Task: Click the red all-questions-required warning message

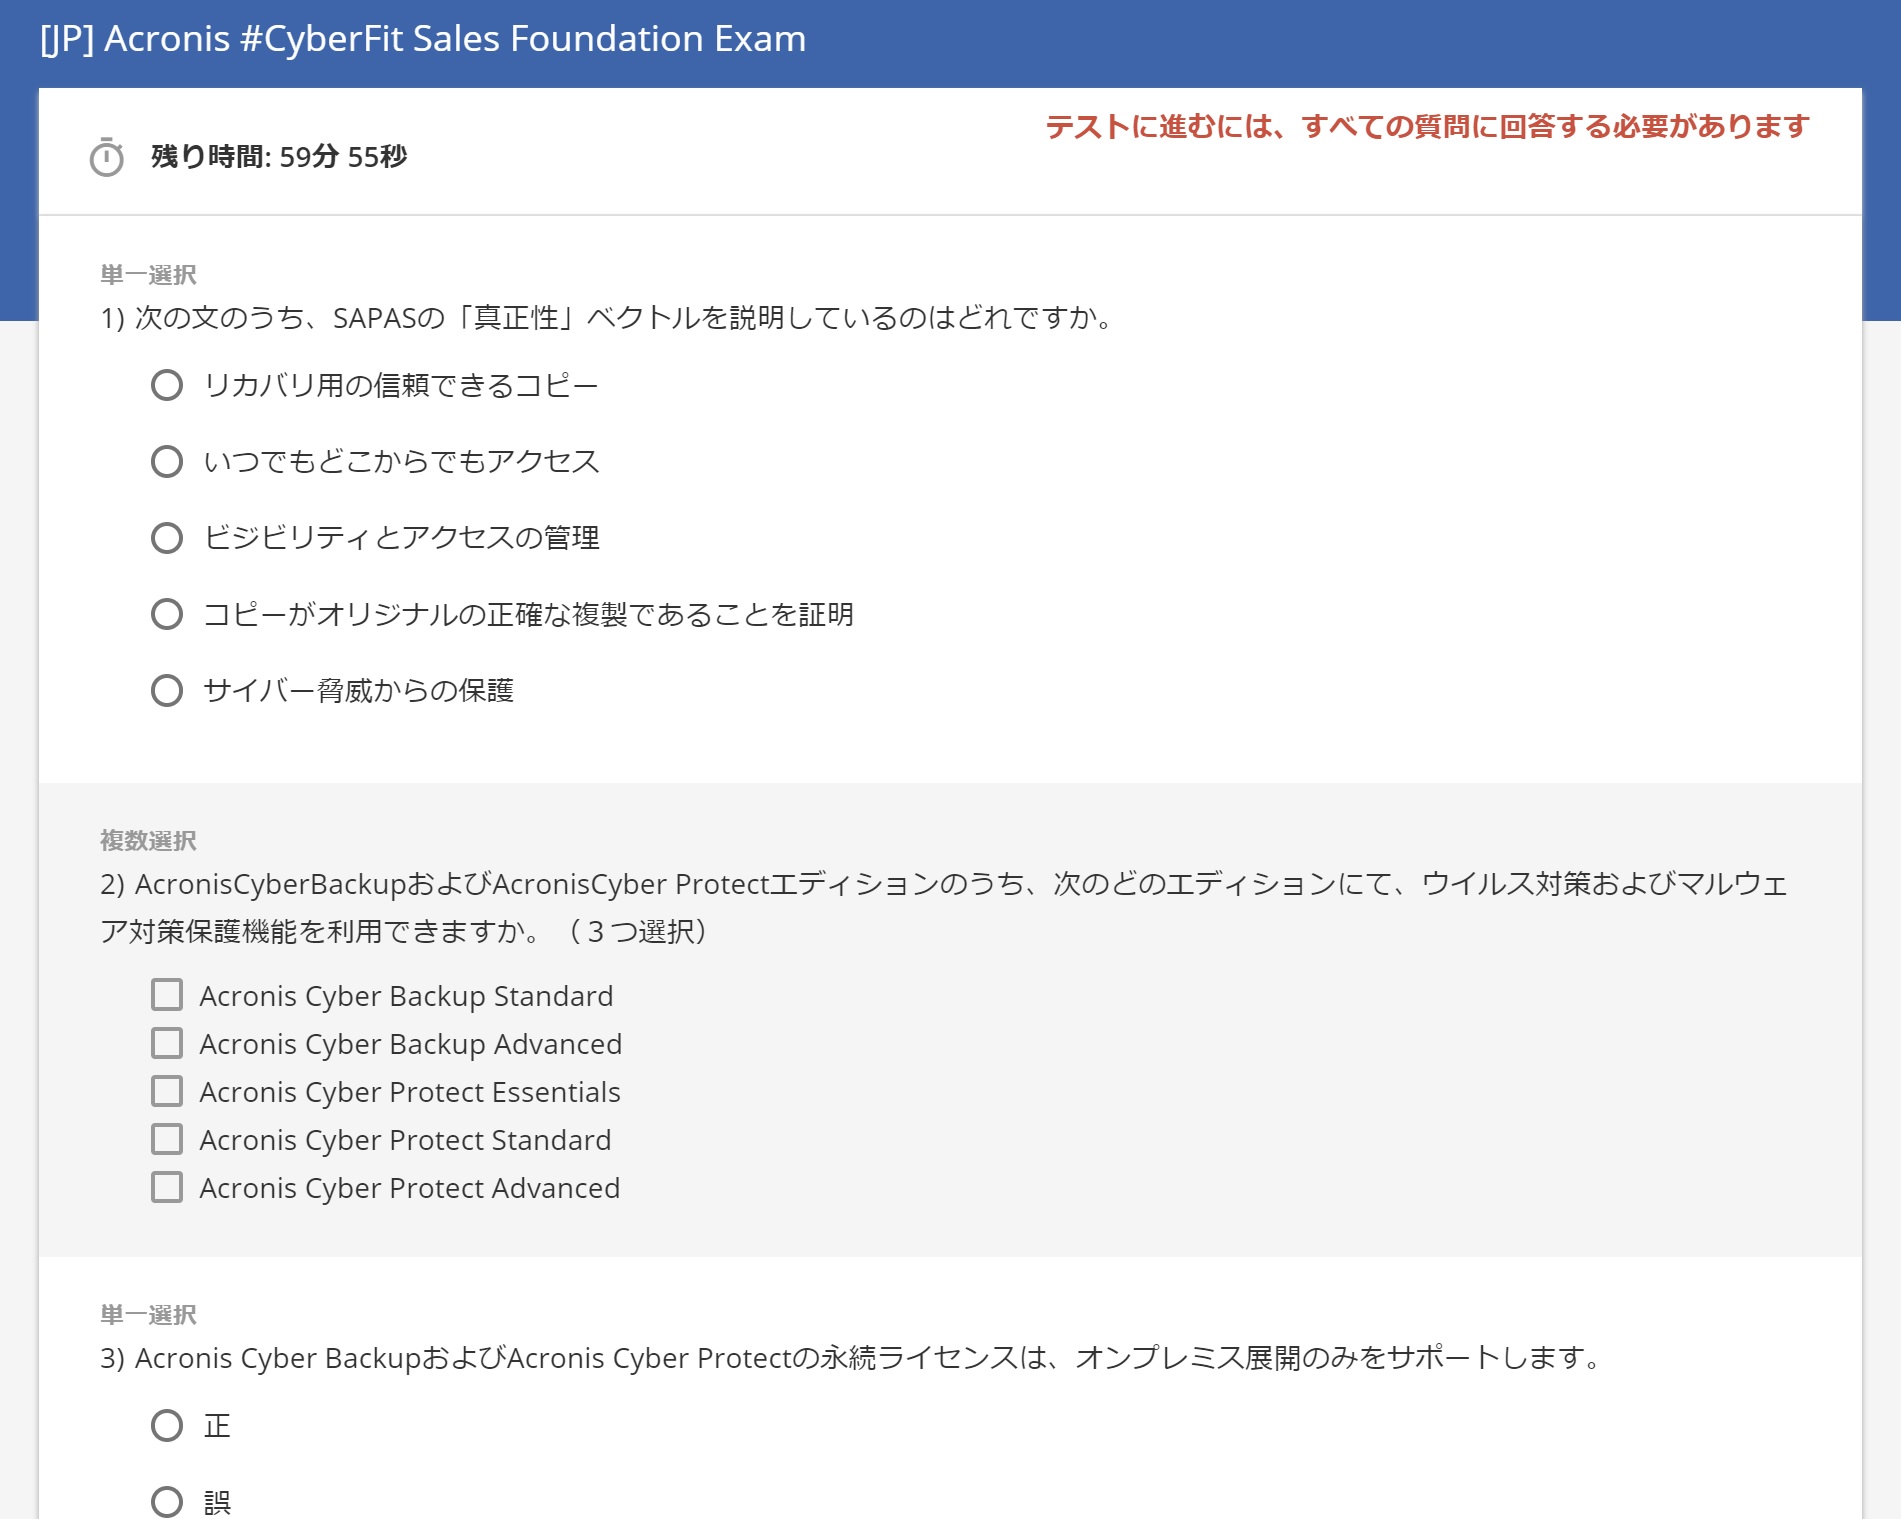Action: click(1427, 127)
